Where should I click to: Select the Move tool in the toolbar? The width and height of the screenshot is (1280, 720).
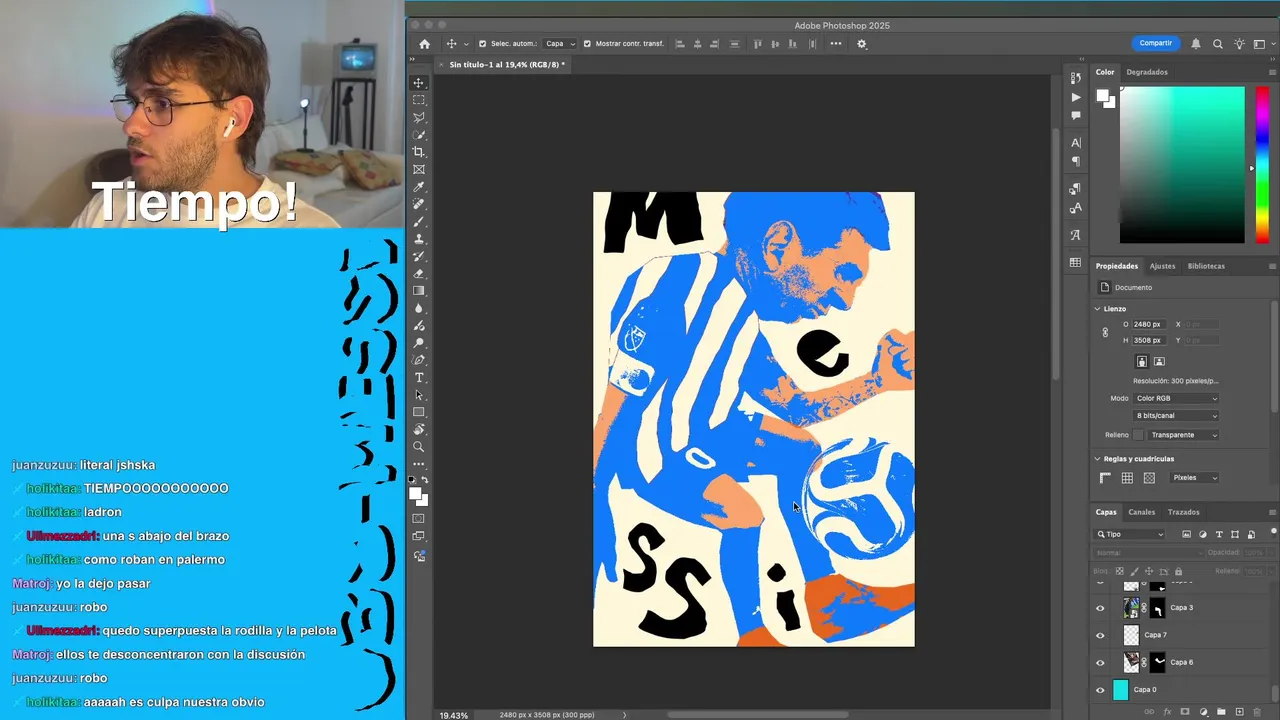pyautogui.click(x=419, y=83)
